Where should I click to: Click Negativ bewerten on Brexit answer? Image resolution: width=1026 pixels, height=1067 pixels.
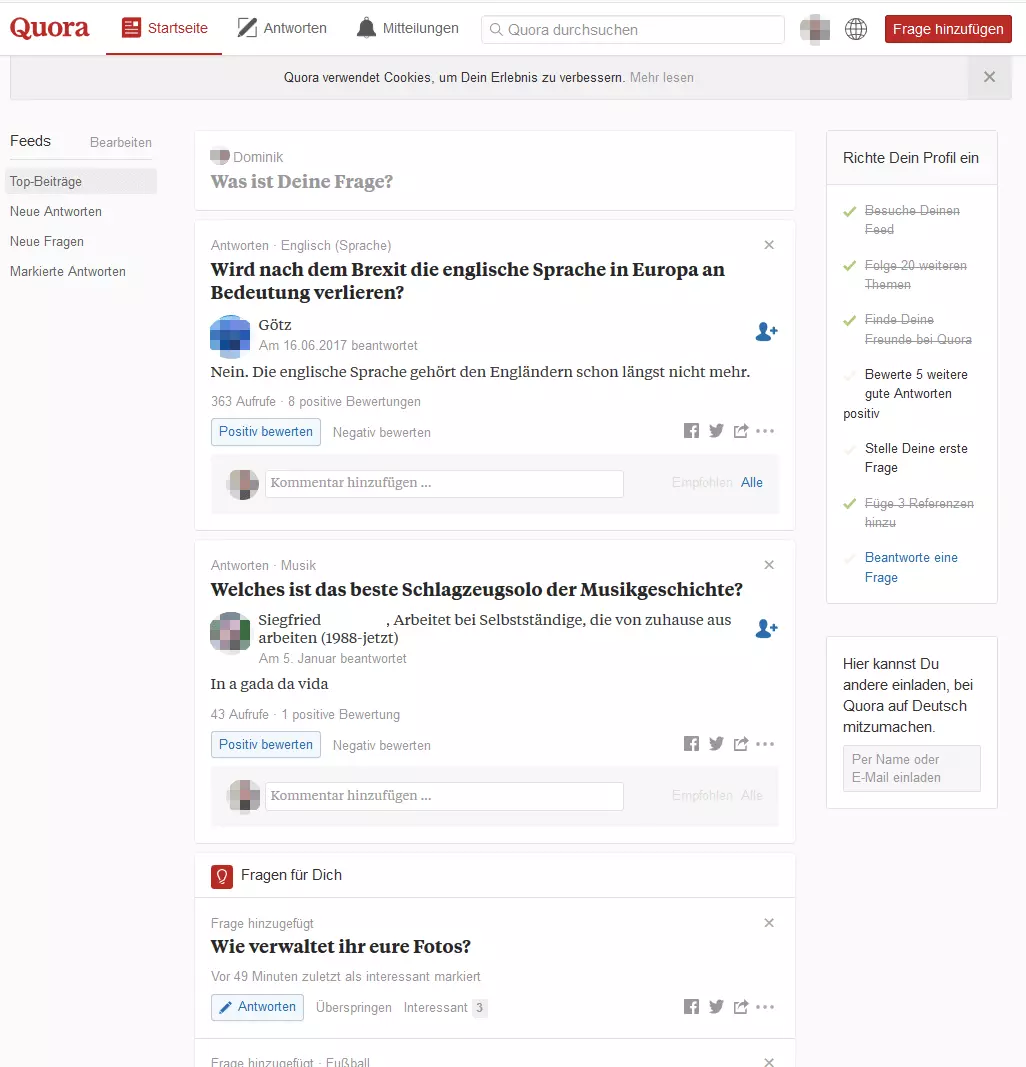click(x=382, y=433)
